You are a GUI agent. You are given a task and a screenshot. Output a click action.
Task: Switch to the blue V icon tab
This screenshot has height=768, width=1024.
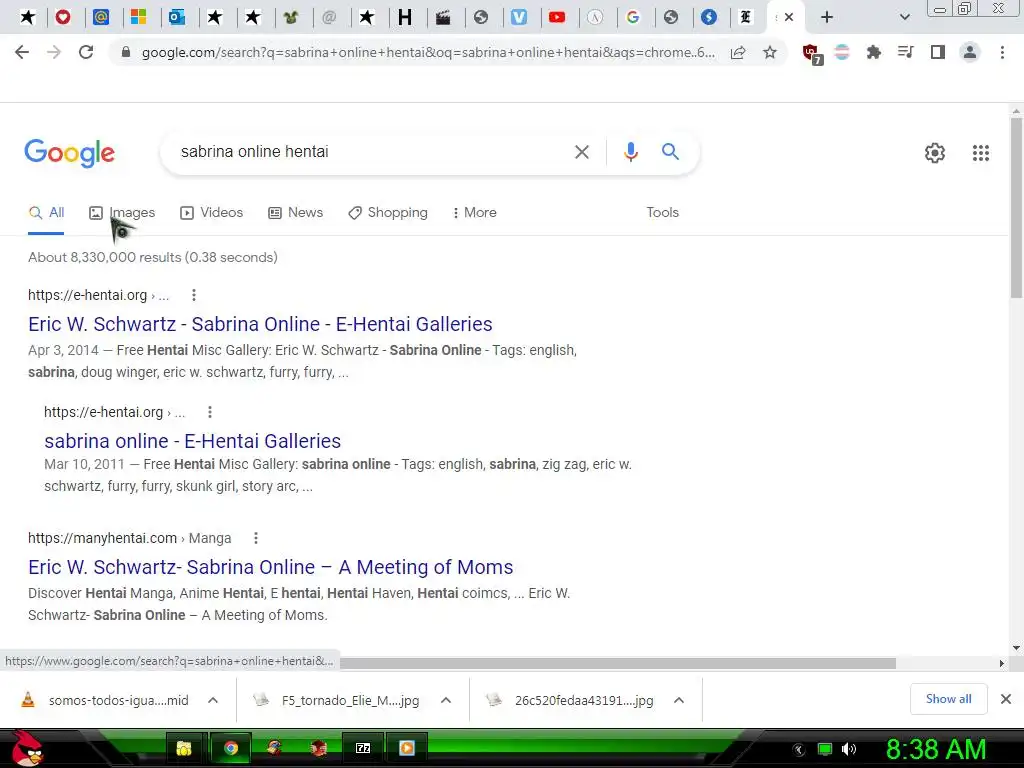click(x=519, y=17)
